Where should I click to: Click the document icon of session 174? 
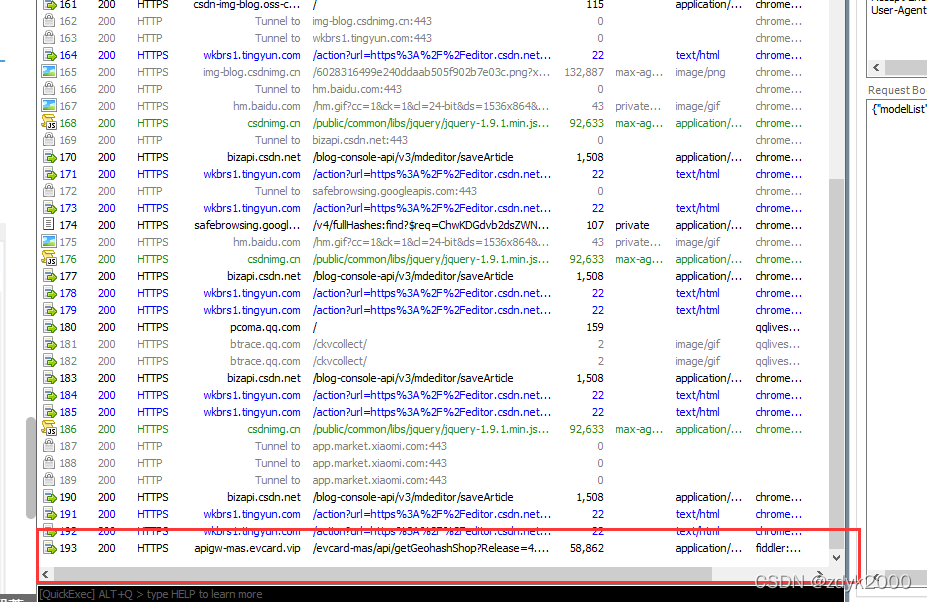49,225
